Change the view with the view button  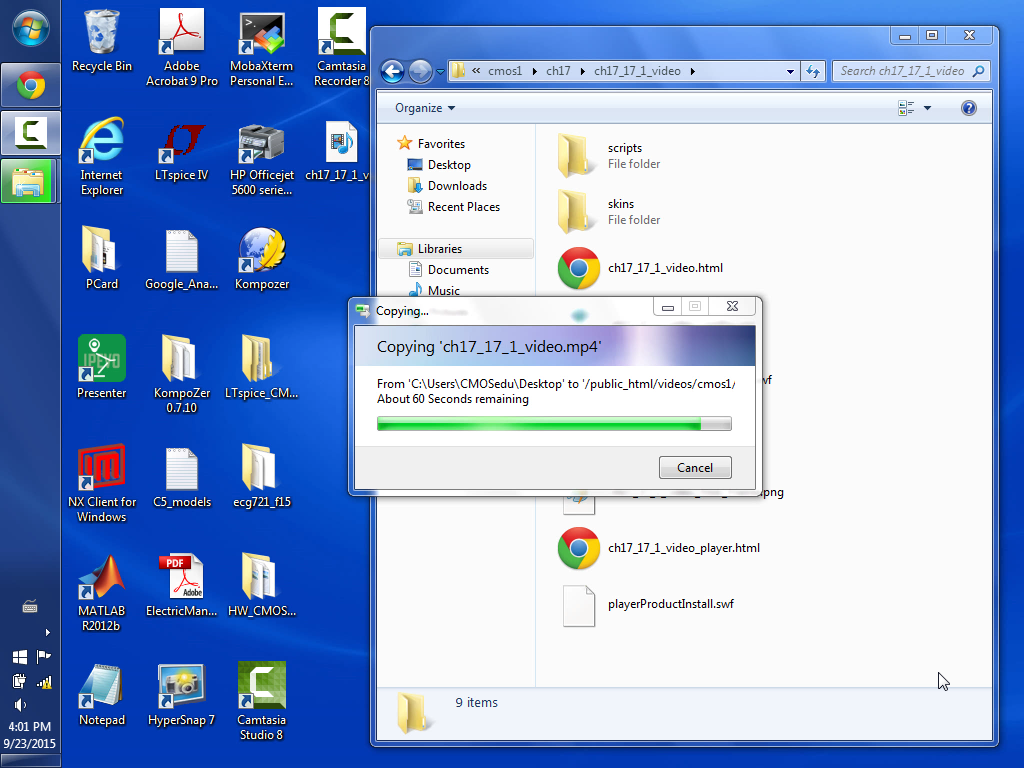click(906, 108)
